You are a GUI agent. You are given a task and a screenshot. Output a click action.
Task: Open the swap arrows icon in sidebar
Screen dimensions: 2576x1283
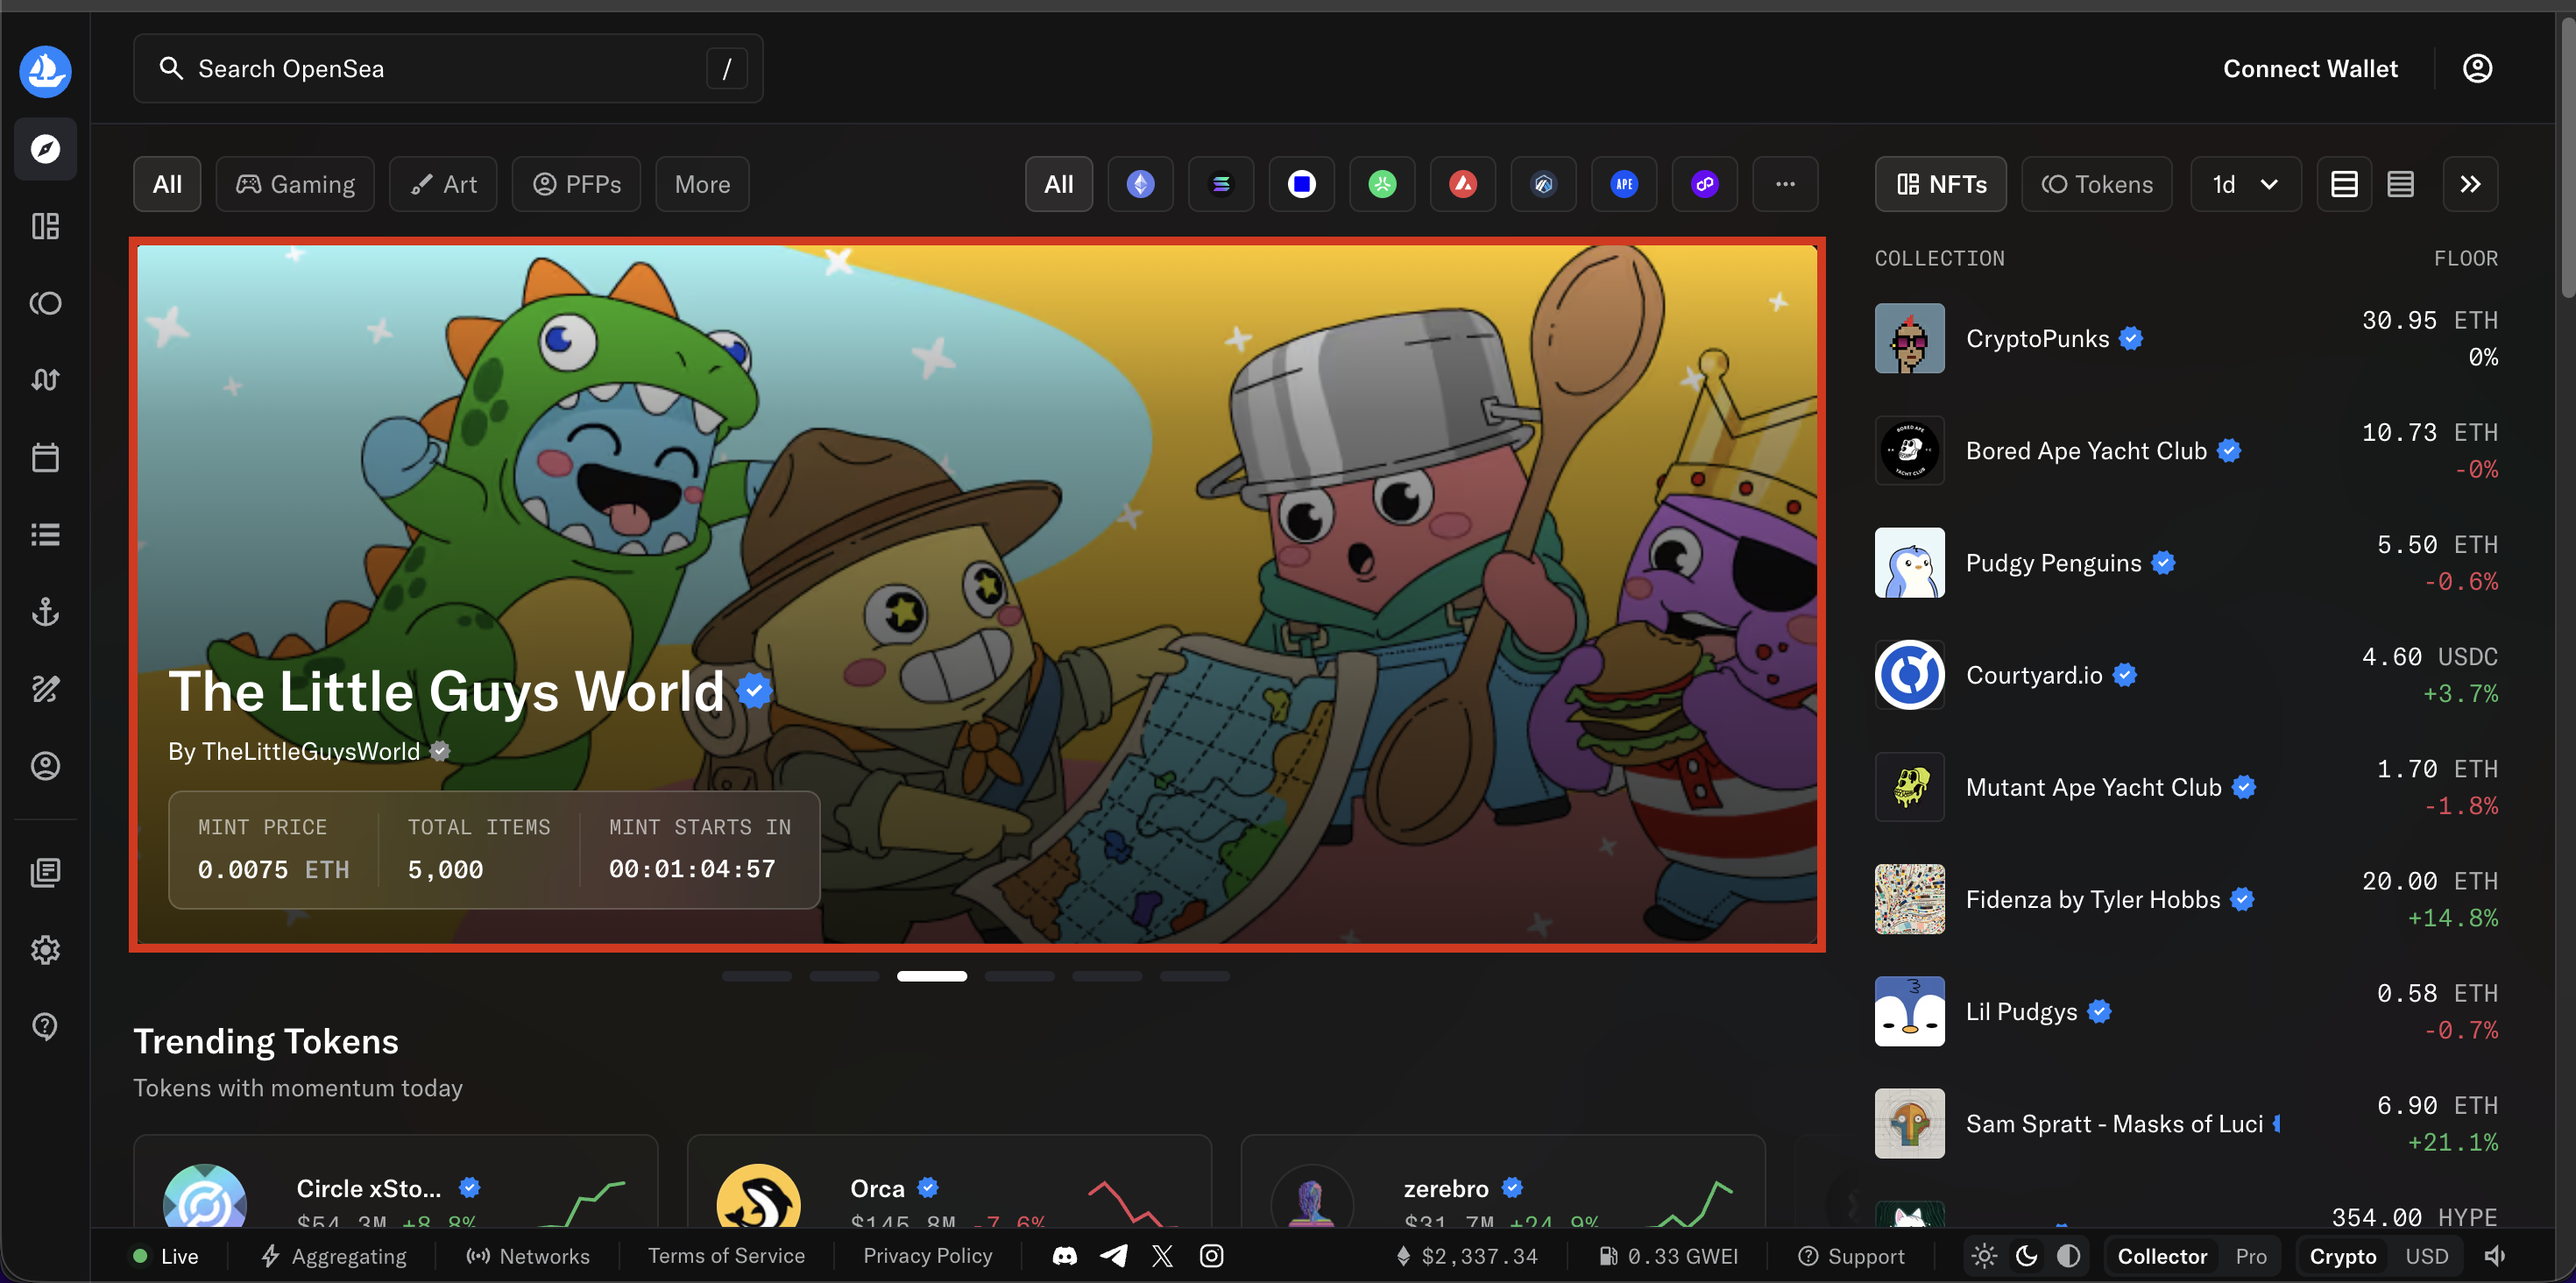[x=45, y=380]
